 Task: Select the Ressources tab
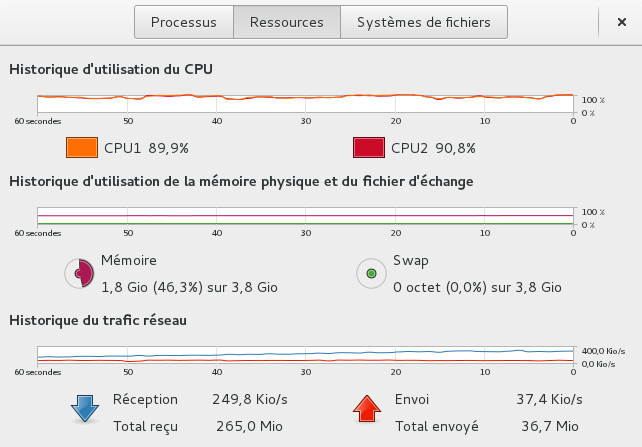287,22
